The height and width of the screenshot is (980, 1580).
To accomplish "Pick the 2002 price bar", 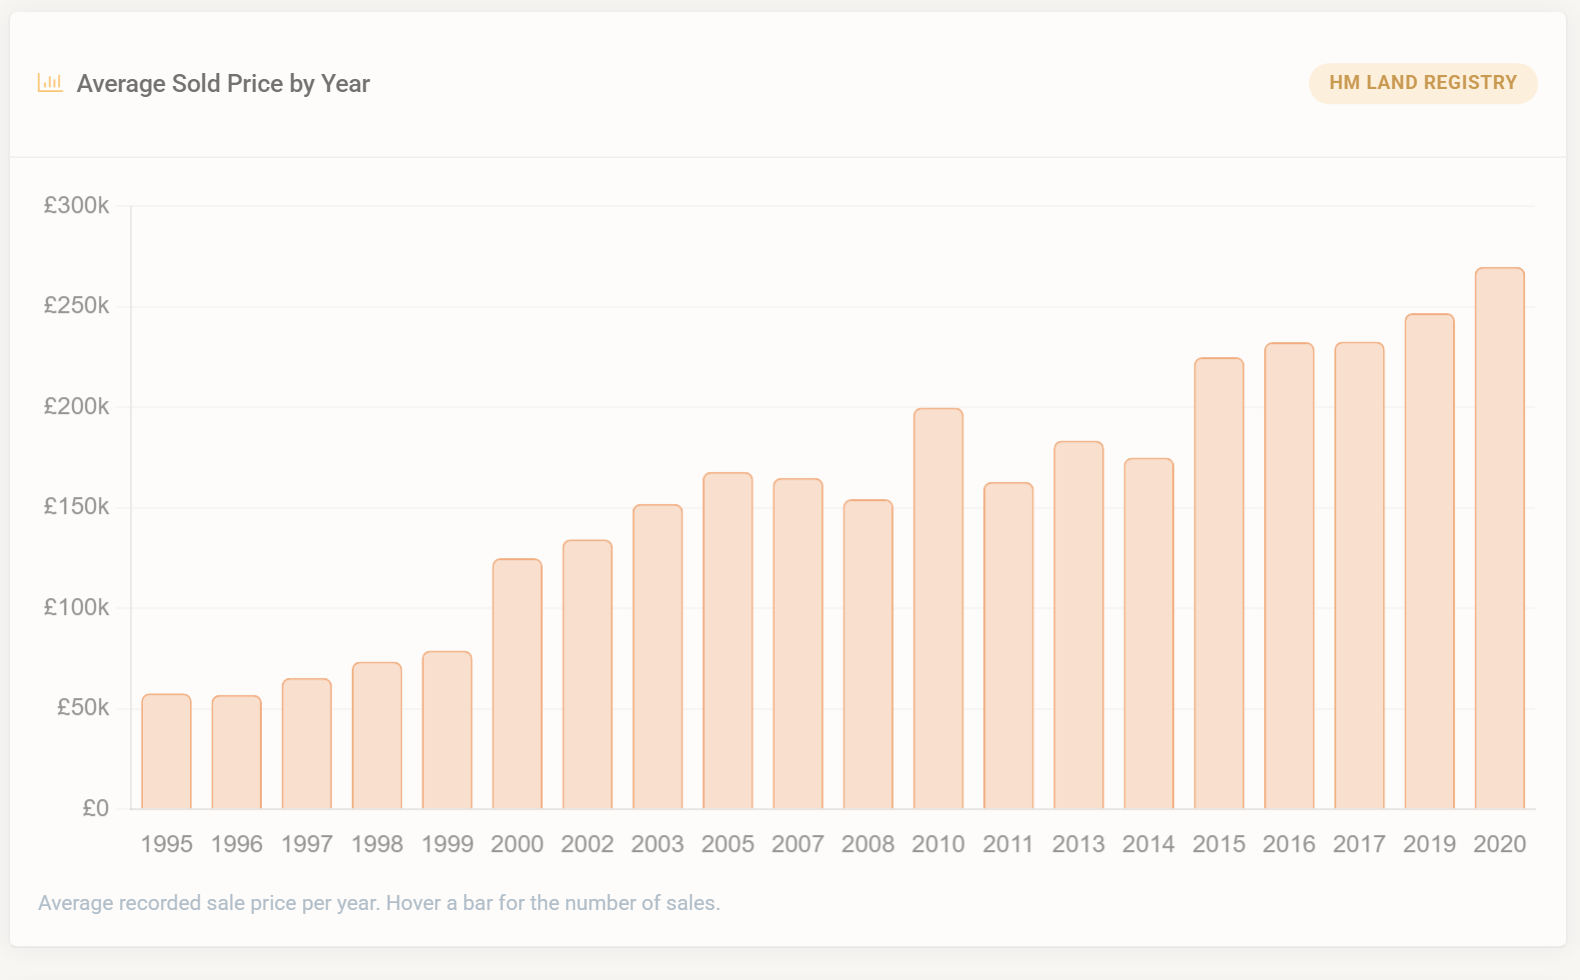I will coord(587,674).
